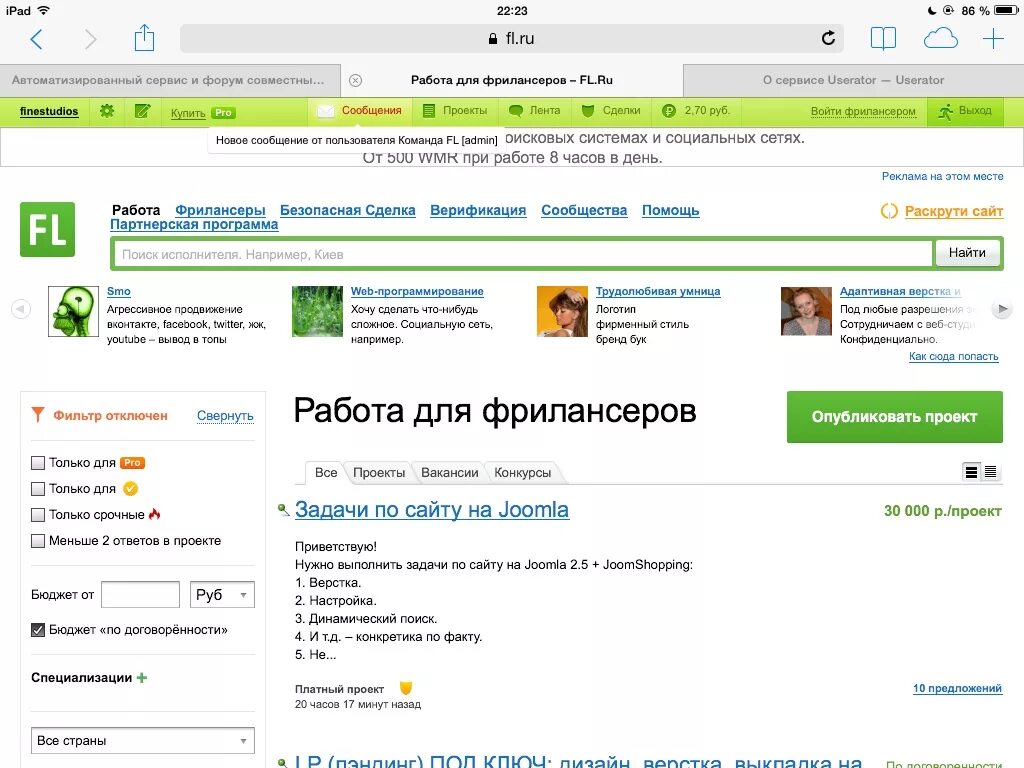
Task: Open Сообщения in the green bar
Action: (x=360, y=110)
